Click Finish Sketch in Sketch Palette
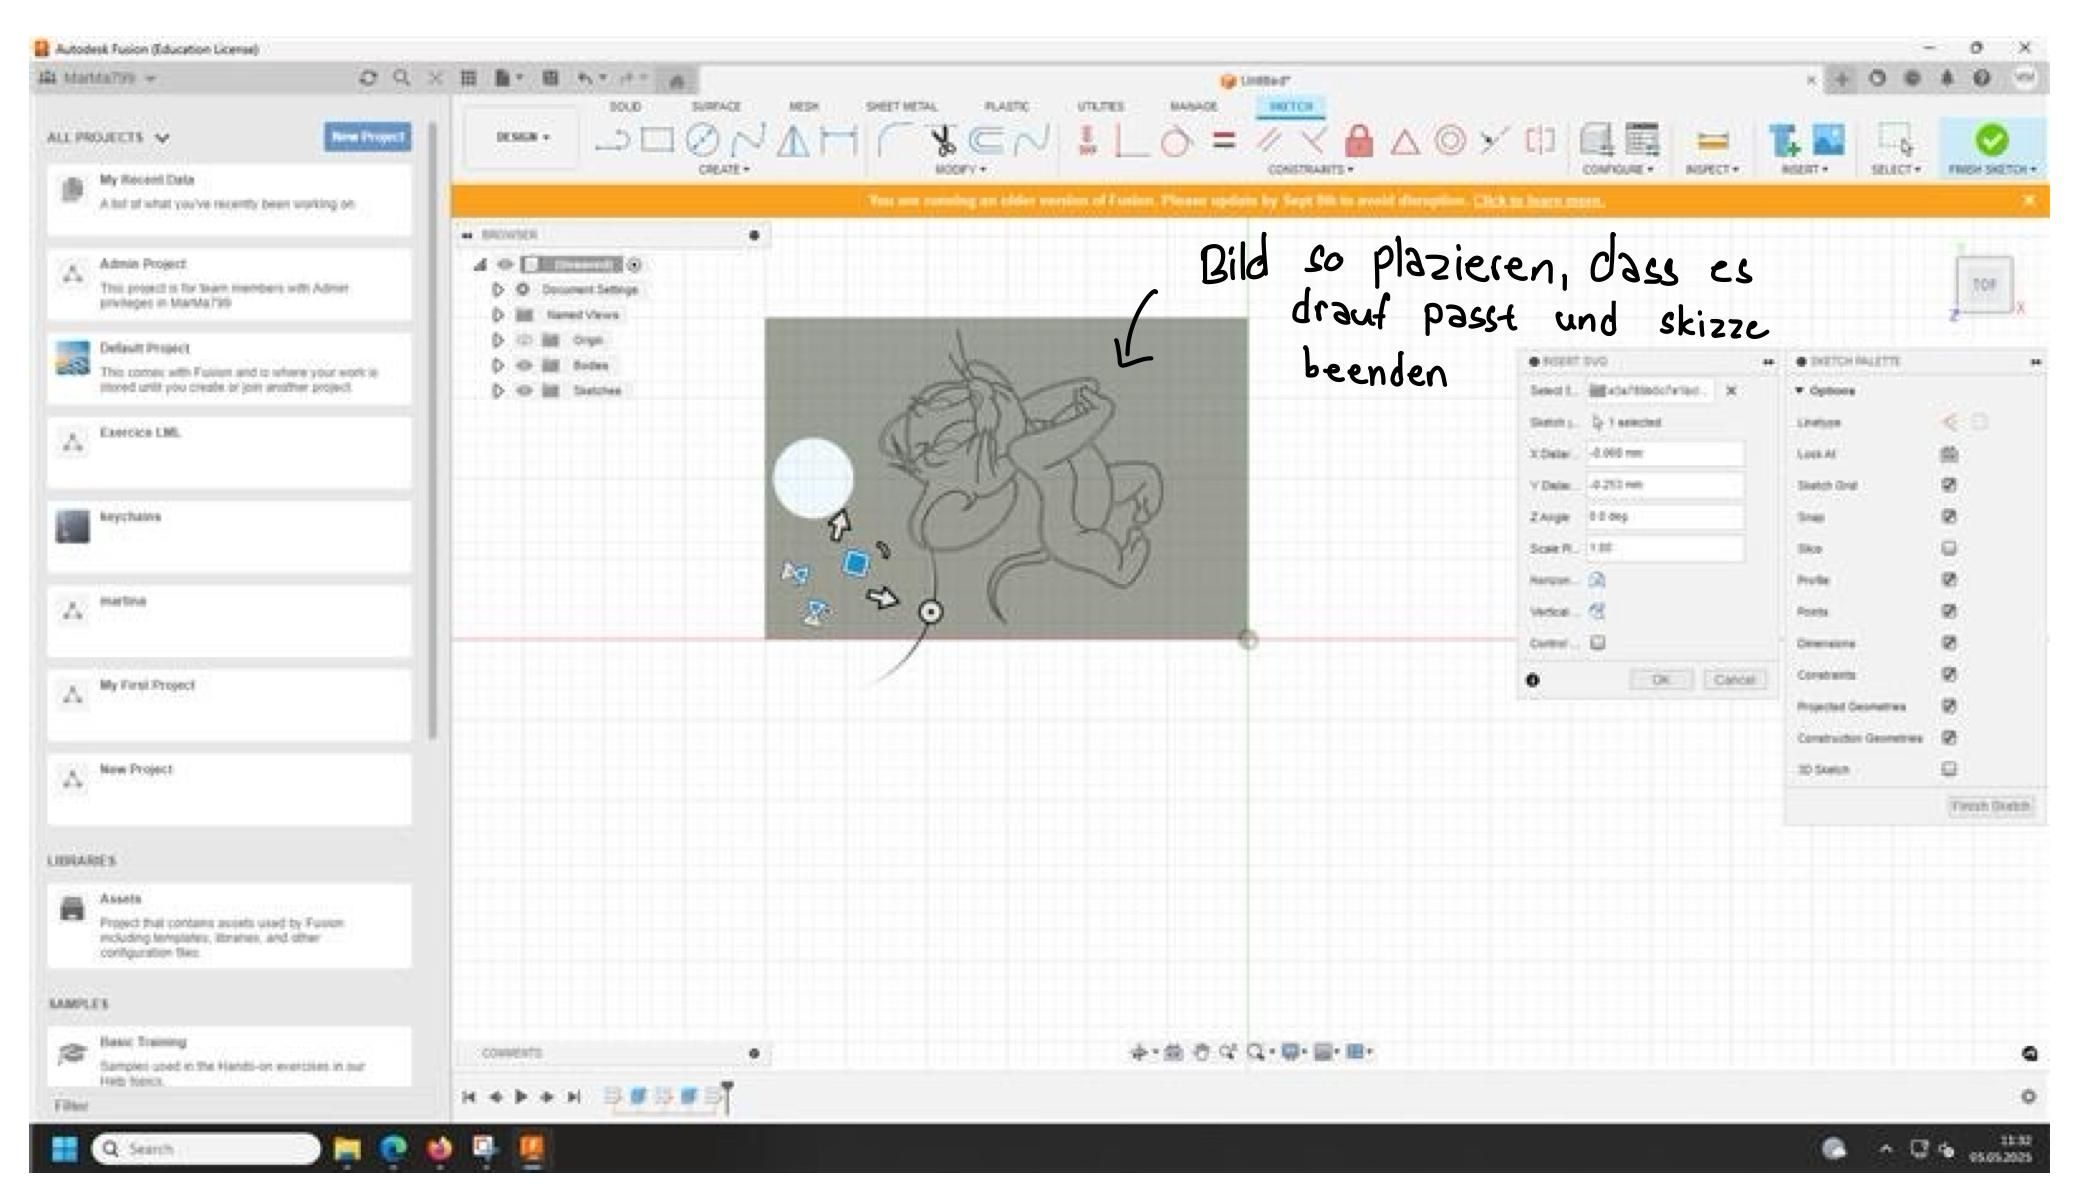The width and height of the screenshot is (2087, 1194). click(x=1990, y=806)
